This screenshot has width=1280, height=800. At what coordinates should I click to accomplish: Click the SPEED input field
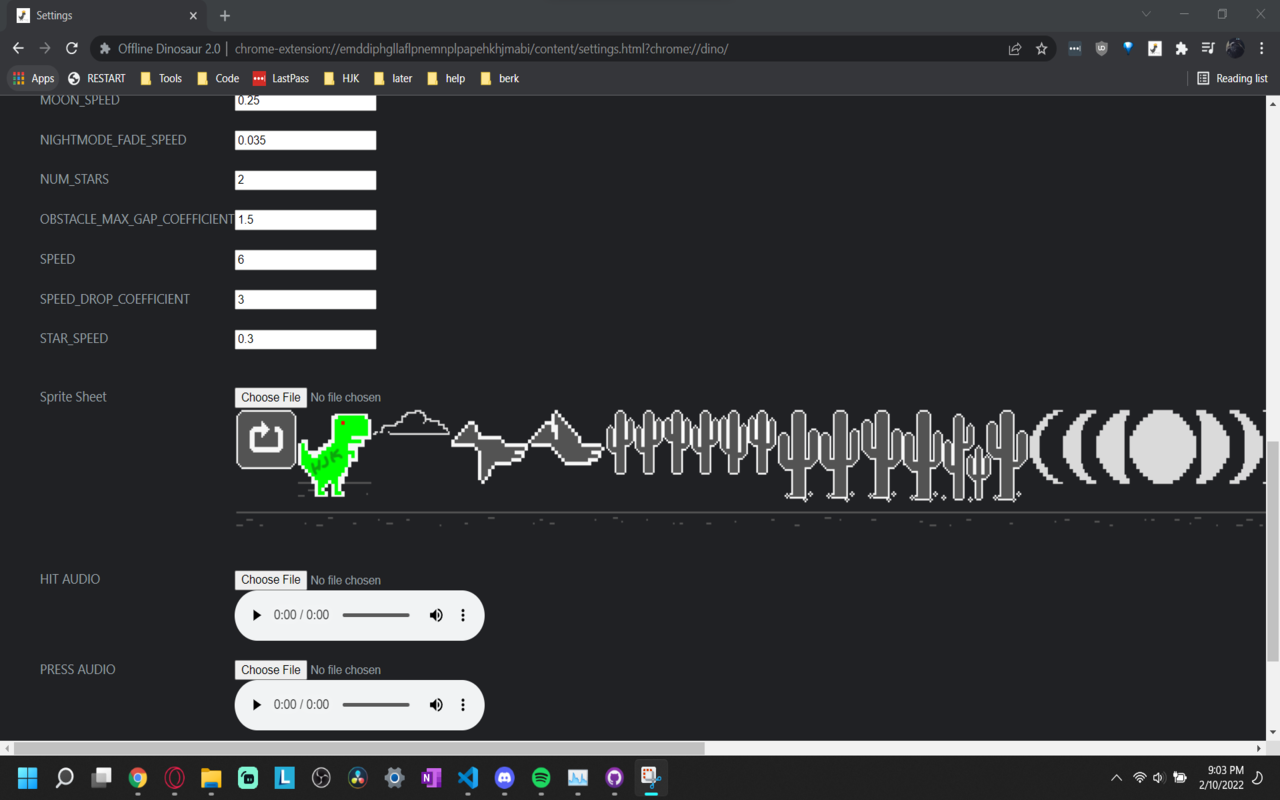coord(305,259)
